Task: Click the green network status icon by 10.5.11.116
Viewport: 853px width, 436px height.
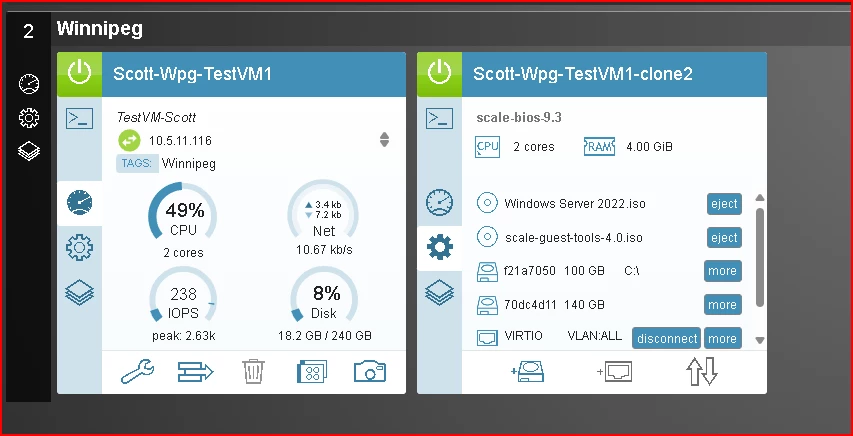Action: [x=129, y=141]
